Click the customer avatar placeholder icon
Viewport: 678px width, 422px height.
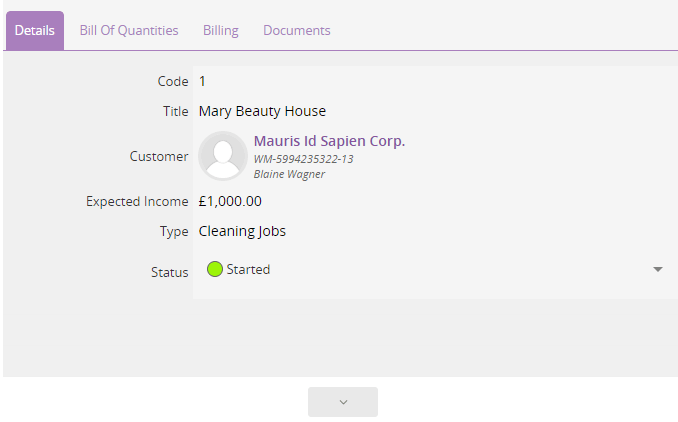pyautogui.click(x=223, y=156)
